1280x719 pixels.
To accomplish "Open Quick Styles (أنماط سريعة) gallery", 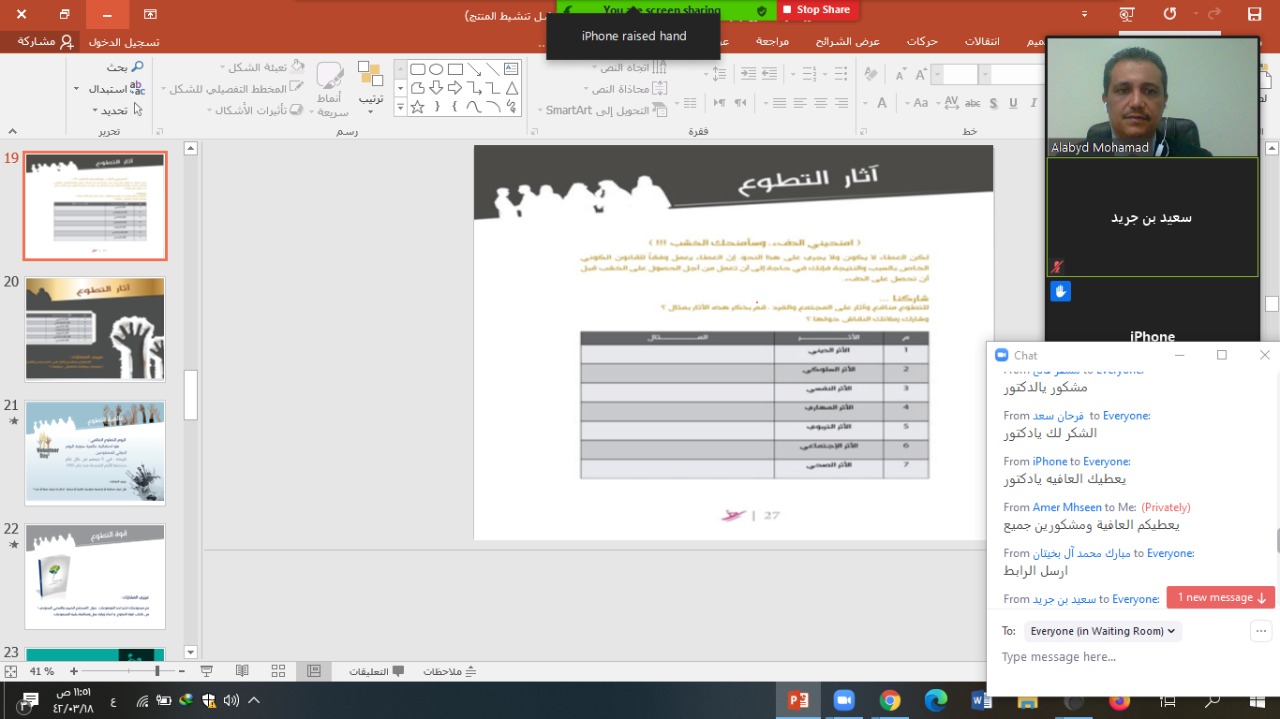I will [x=330, y=86].
